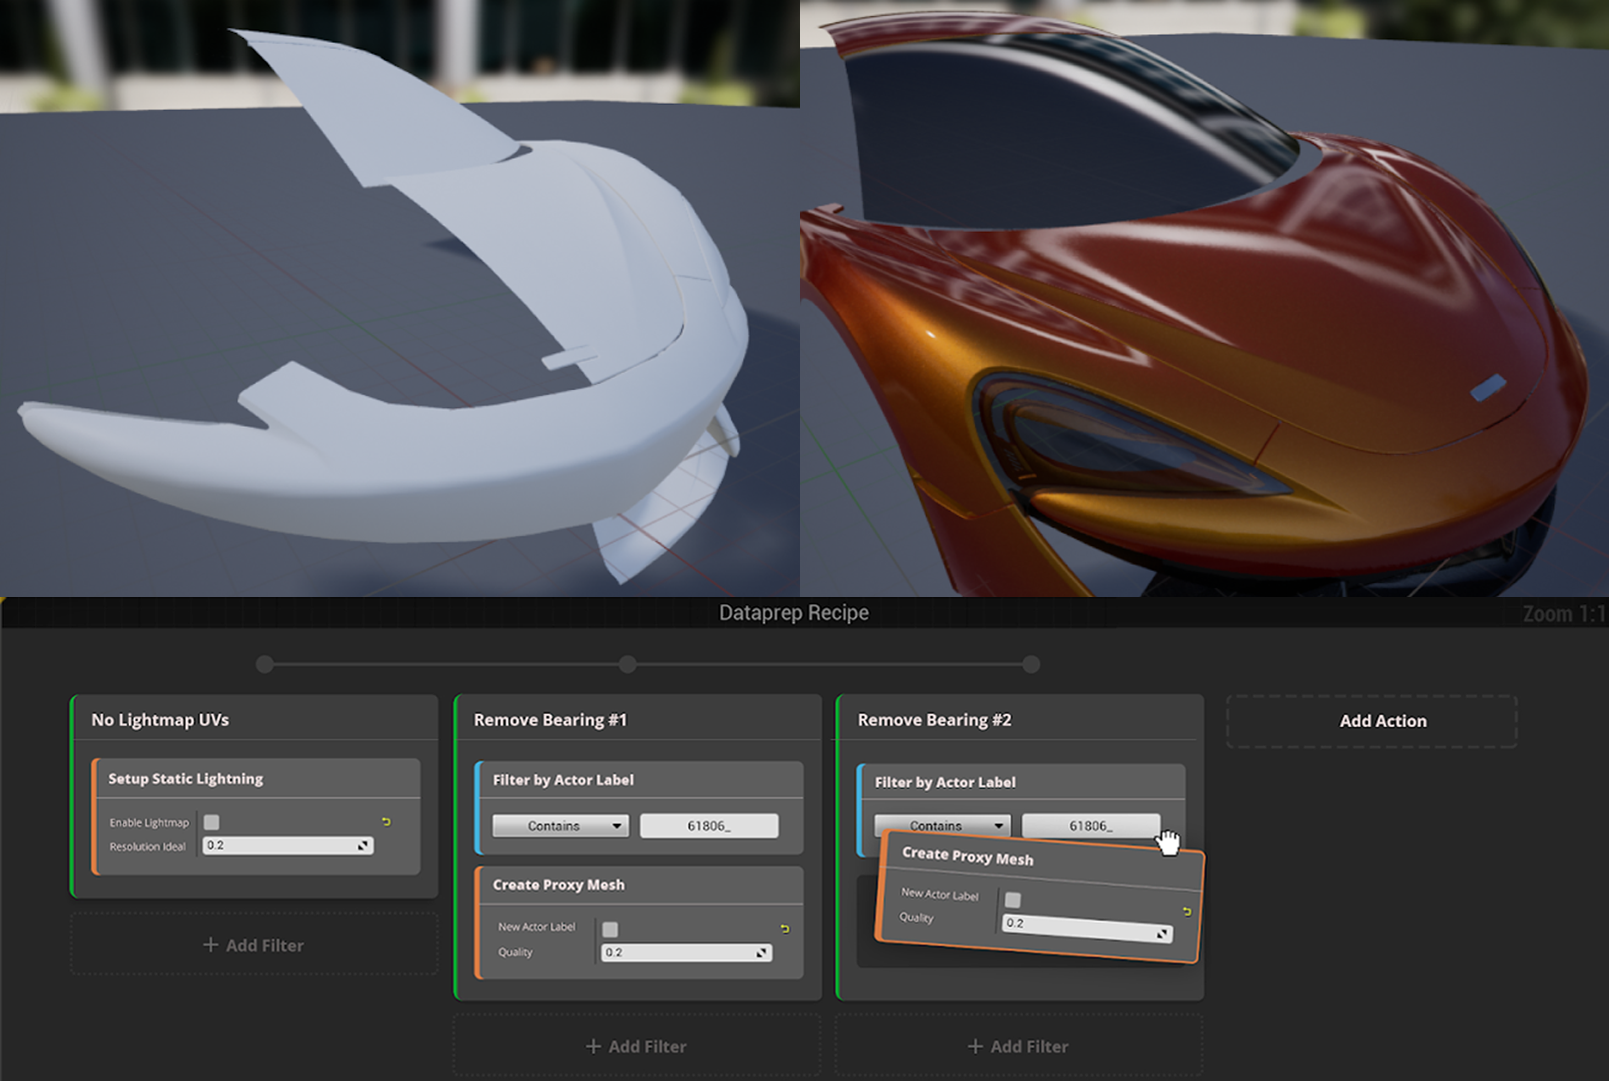Click the Resolution Ideal value field
Image resolution: width=1609 pixels, height=1081 pixels.
pyautogui.click(x=288, y=846)
